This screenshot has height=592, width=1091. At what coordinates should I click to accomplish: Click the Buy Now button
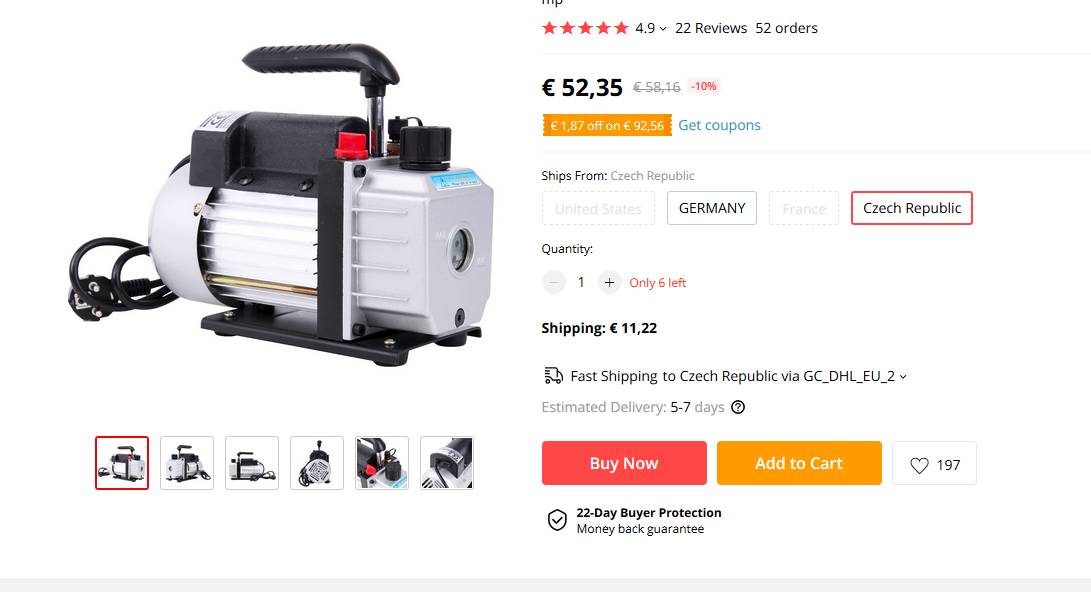(x=624, y=463)
